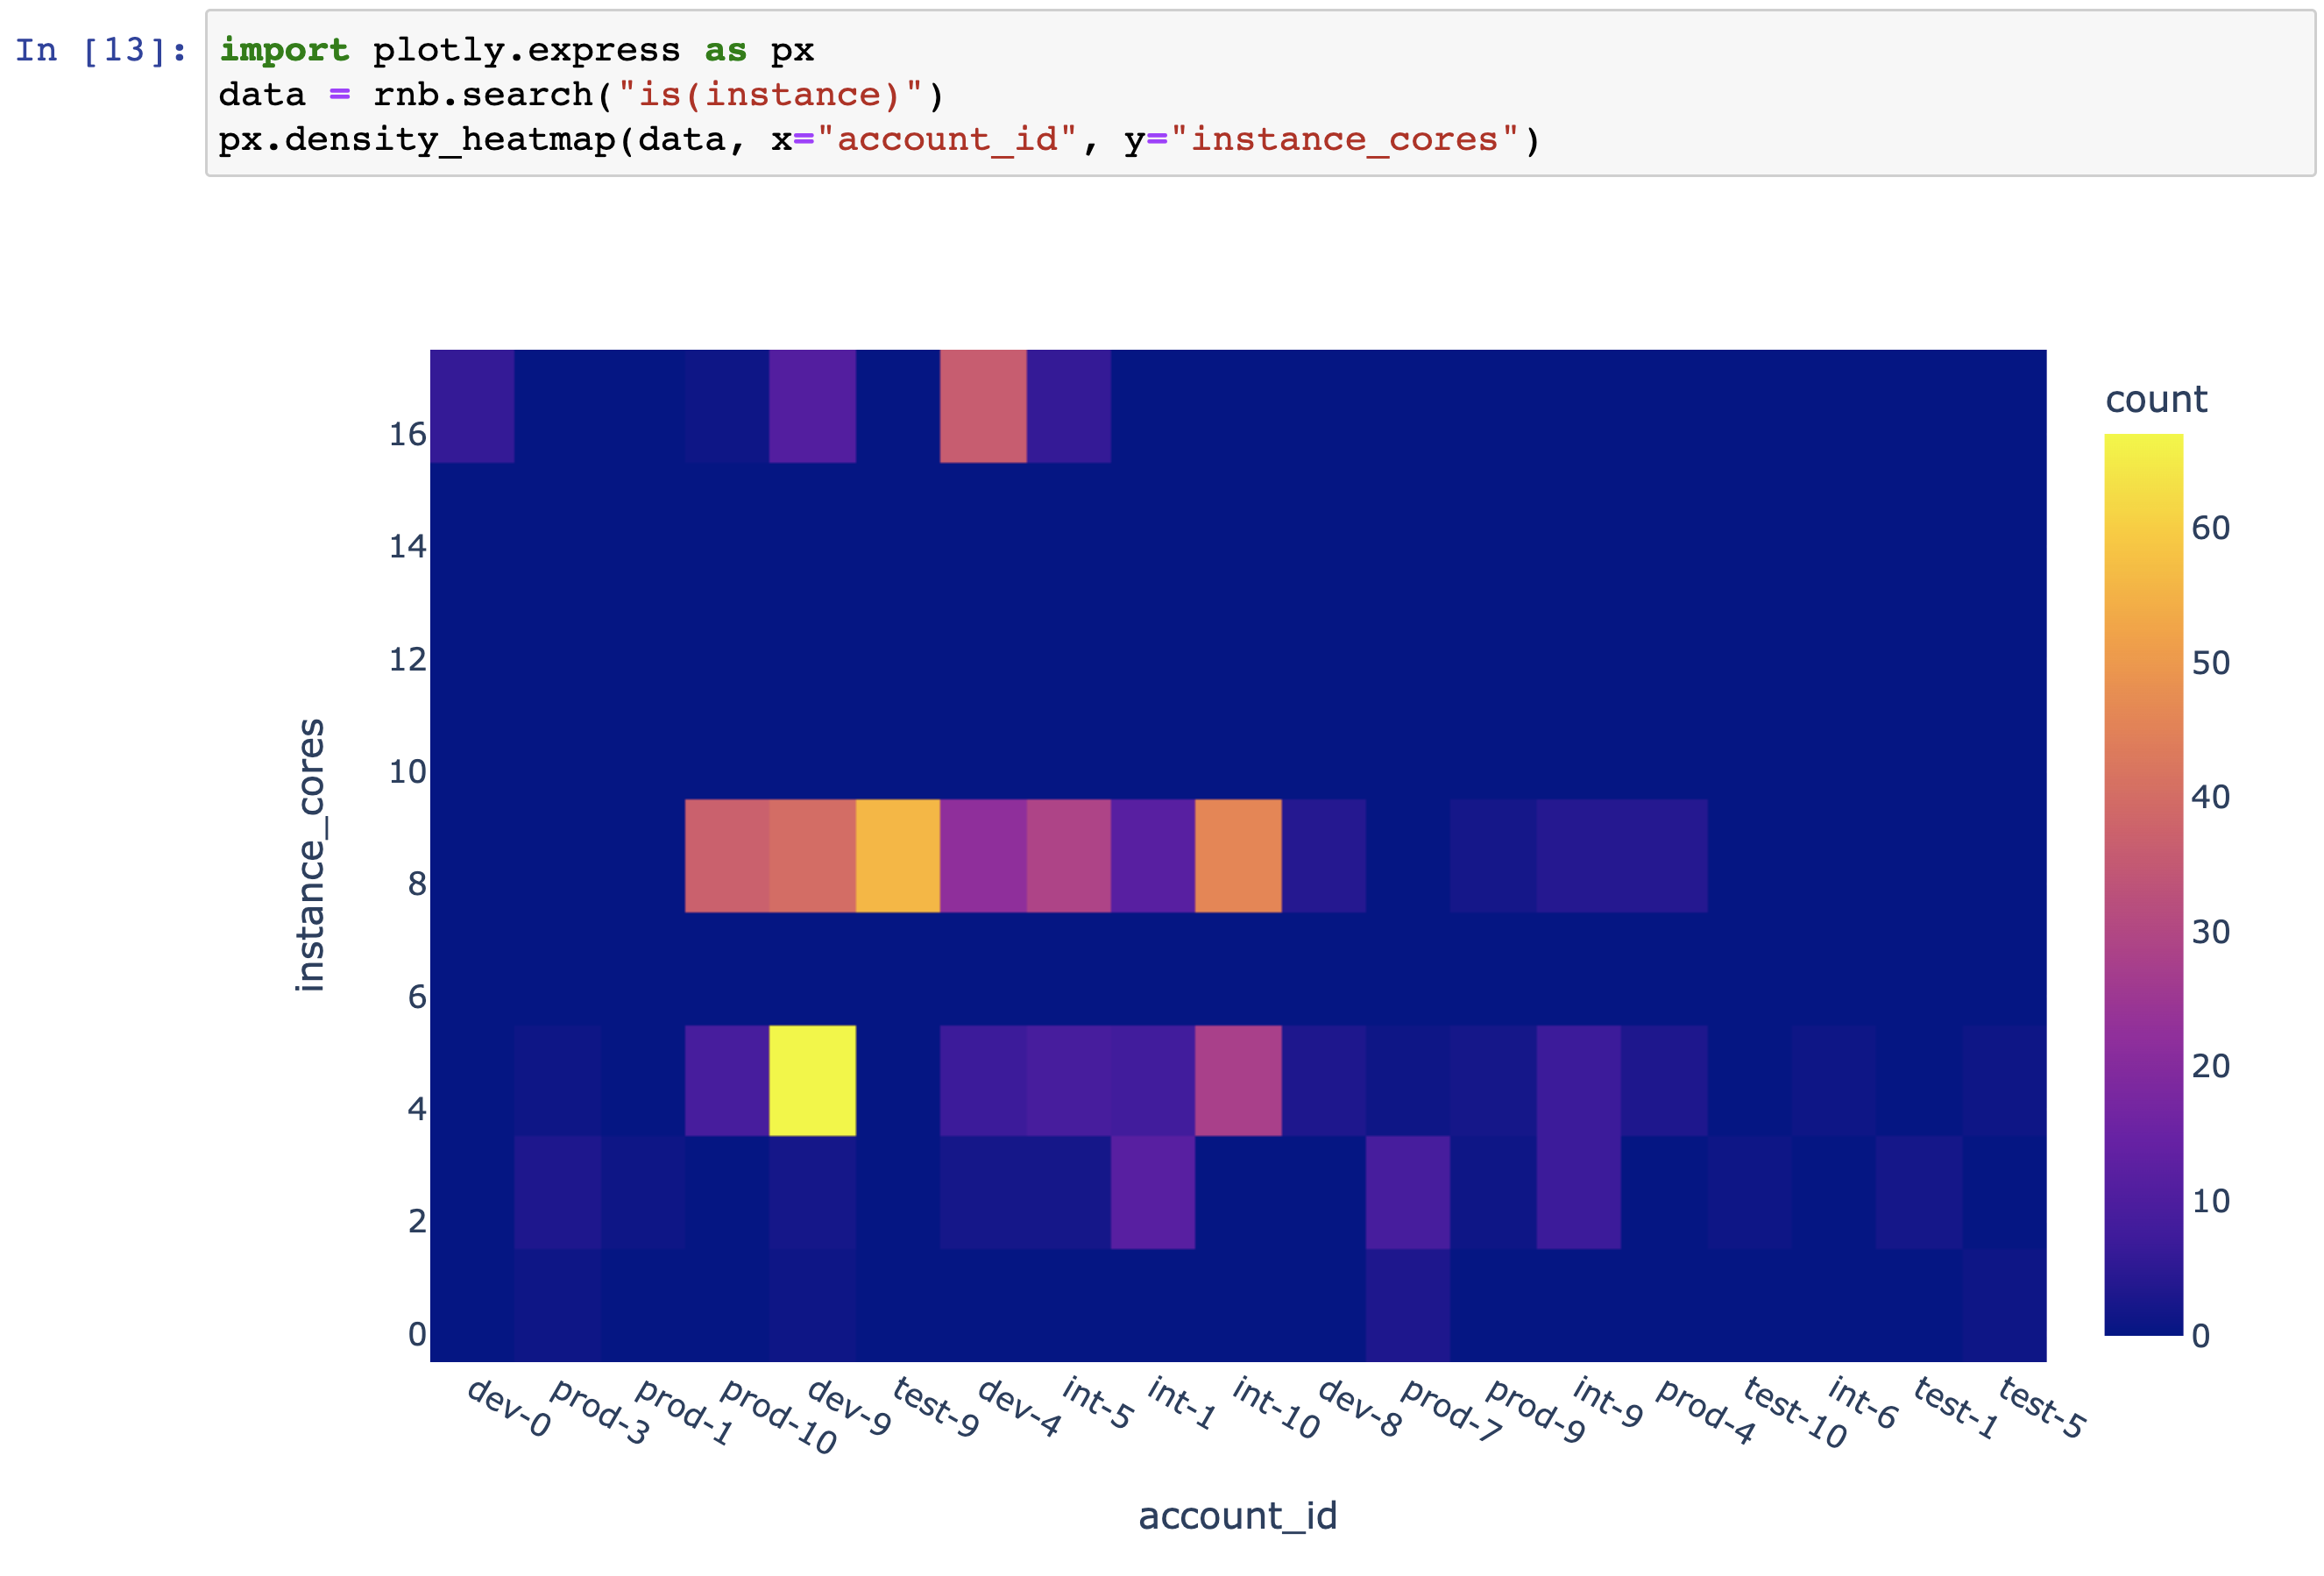The width and height of the screenshot is (2324, 1576).
Task: Click the count colorbar gradient
Action: tap(2143, 884)
